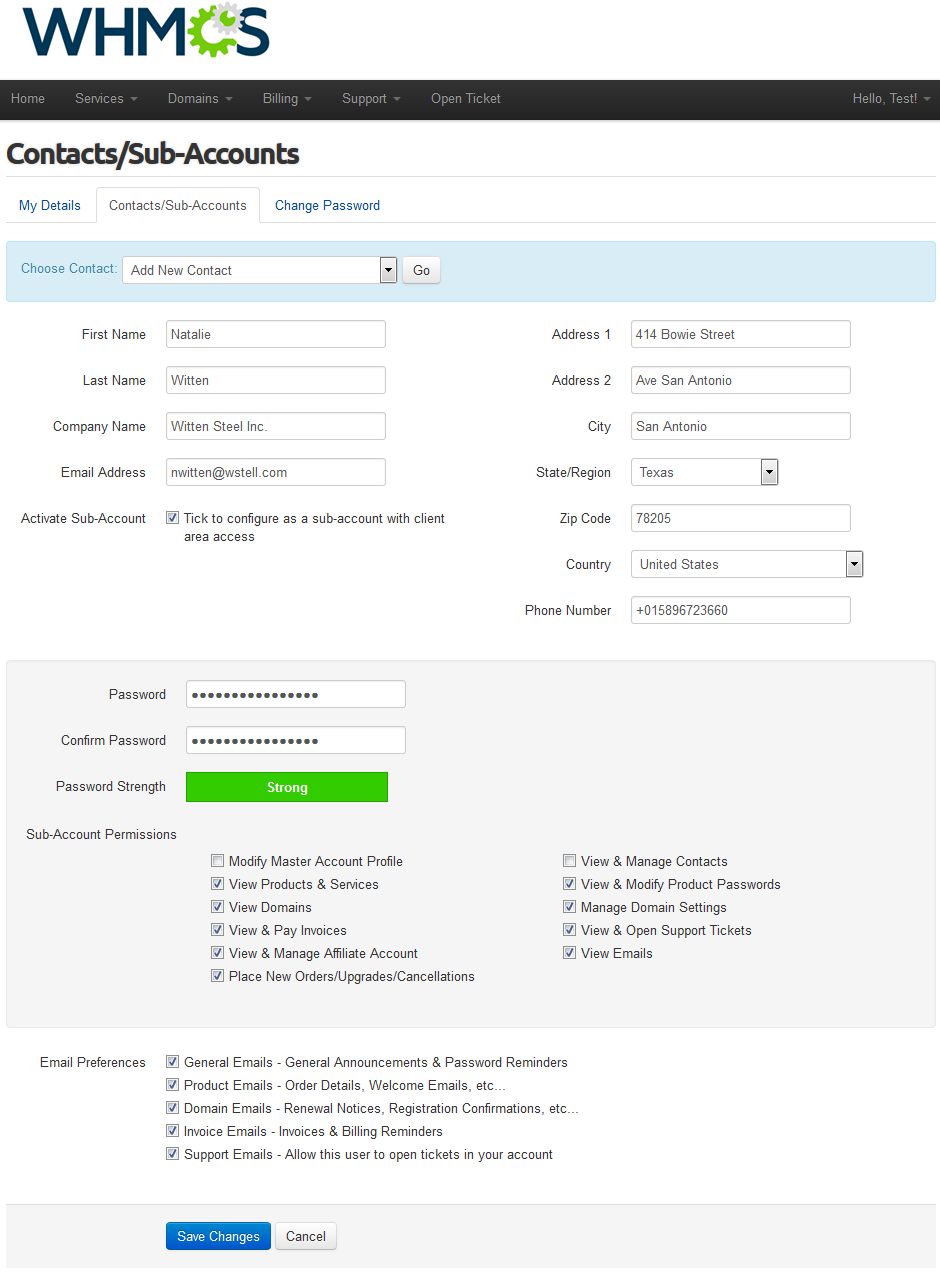
Task: Toggle View Products & Services permission
Action: point(217,884)
